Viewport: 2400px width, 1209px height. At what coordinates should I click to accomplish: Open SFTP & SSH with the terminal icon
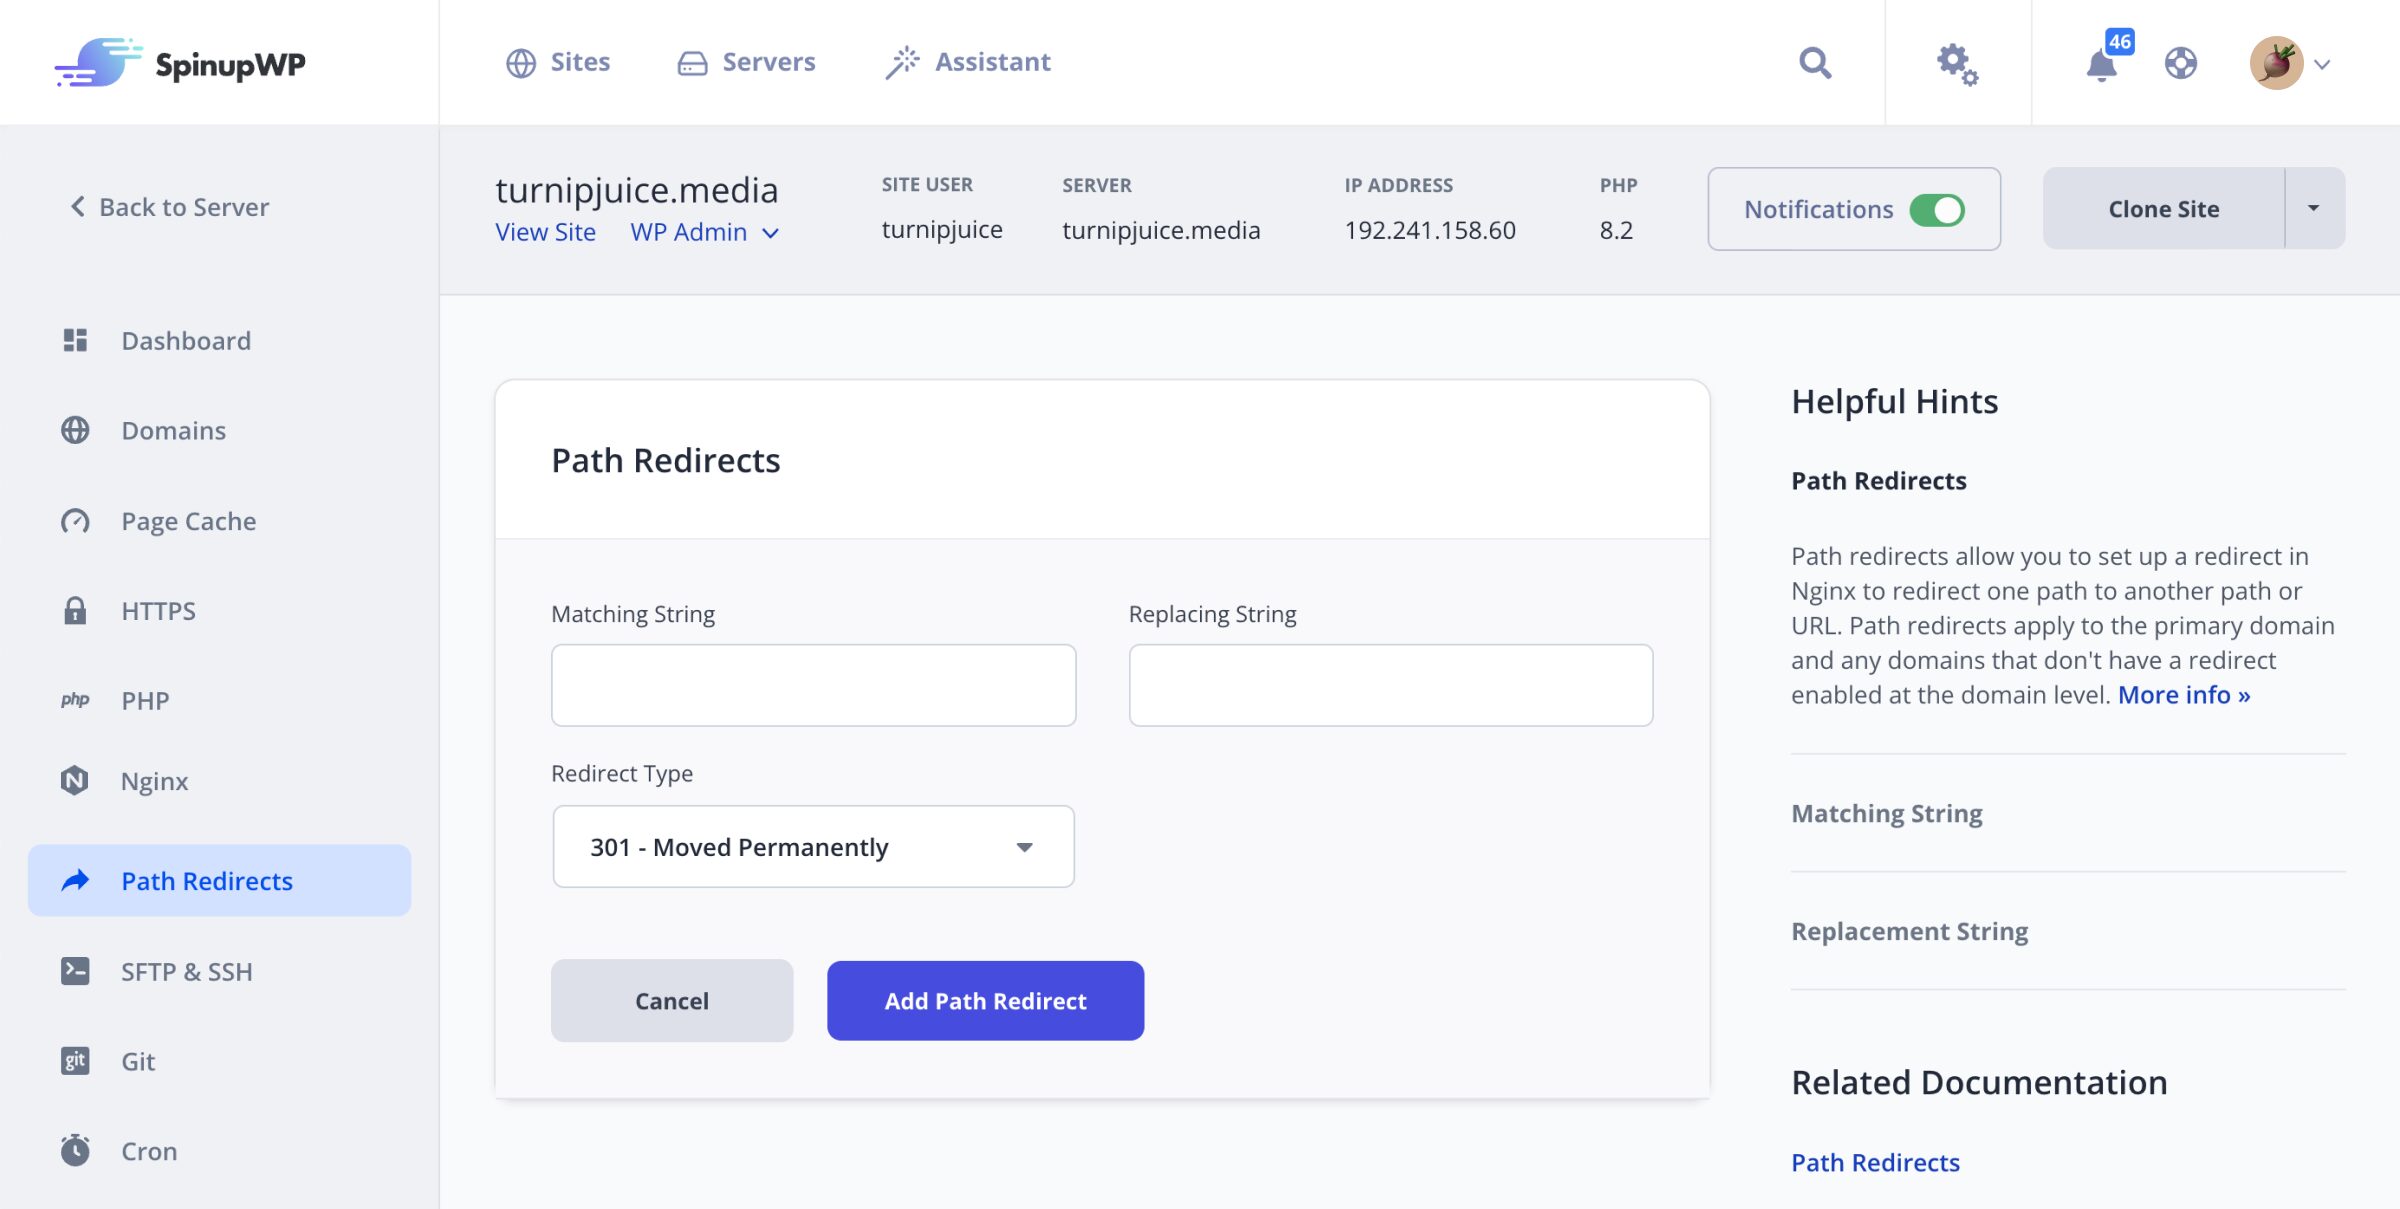click(75, 971)
